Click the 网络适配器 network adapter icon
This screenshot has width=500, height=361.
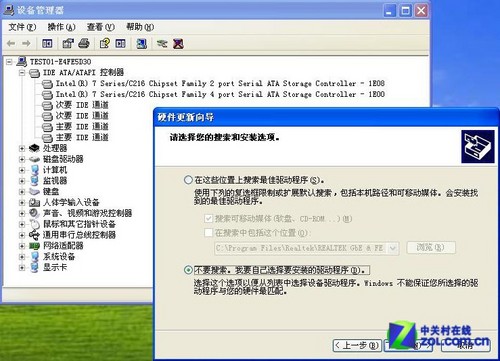click(34, 246)
